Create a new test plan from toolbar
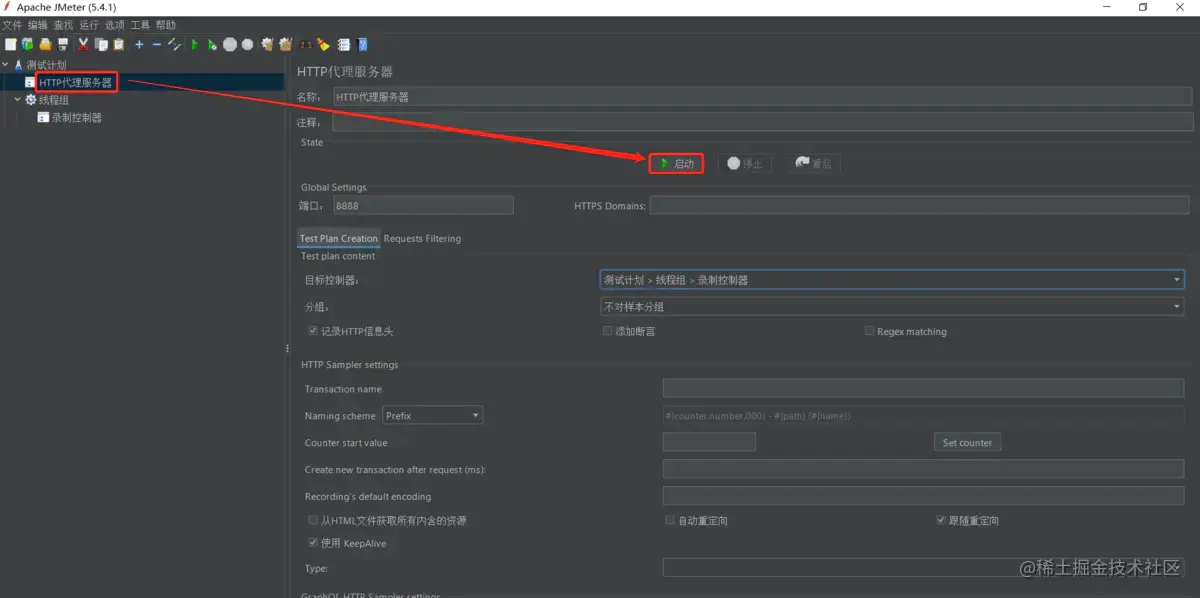This screenshot has height=598, width=1200. [10, 44]
